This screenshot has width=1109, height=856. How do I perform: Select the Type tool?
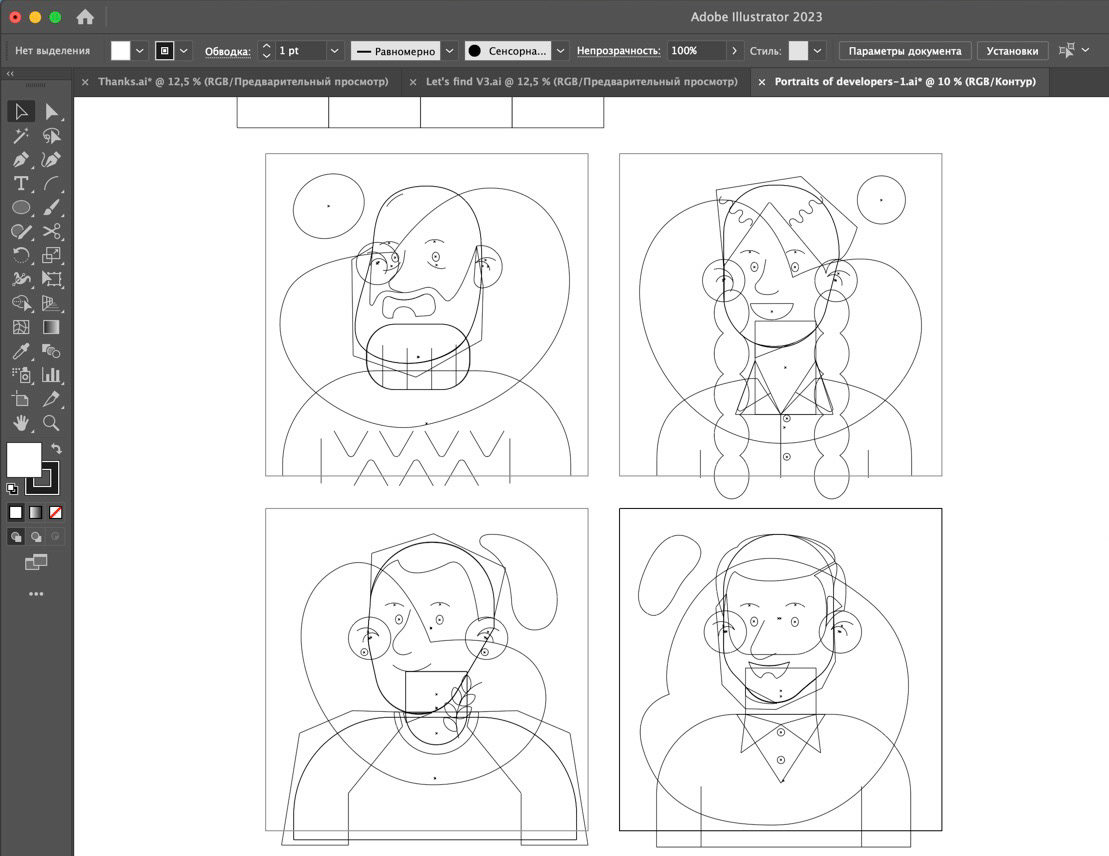pos(20,184)
